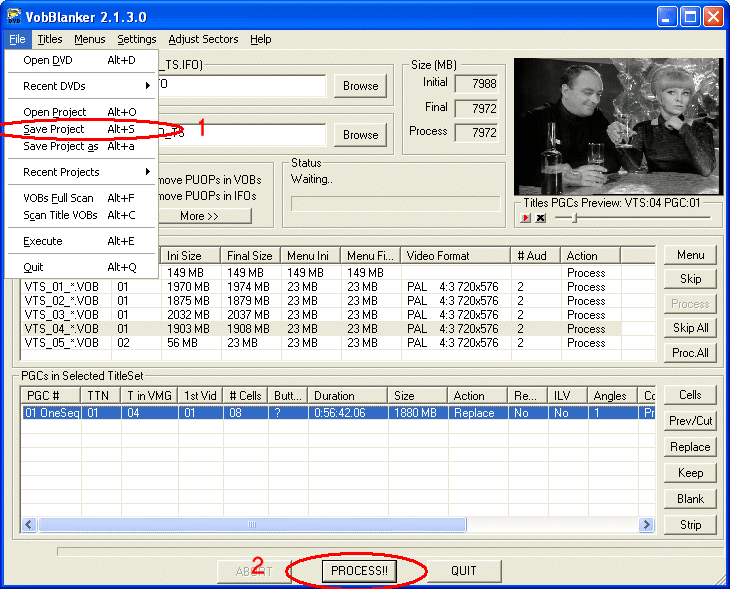The width and height of the screenshot is (730, 589).
Task: Click the 1880 MB size cell
Action: 418,413
